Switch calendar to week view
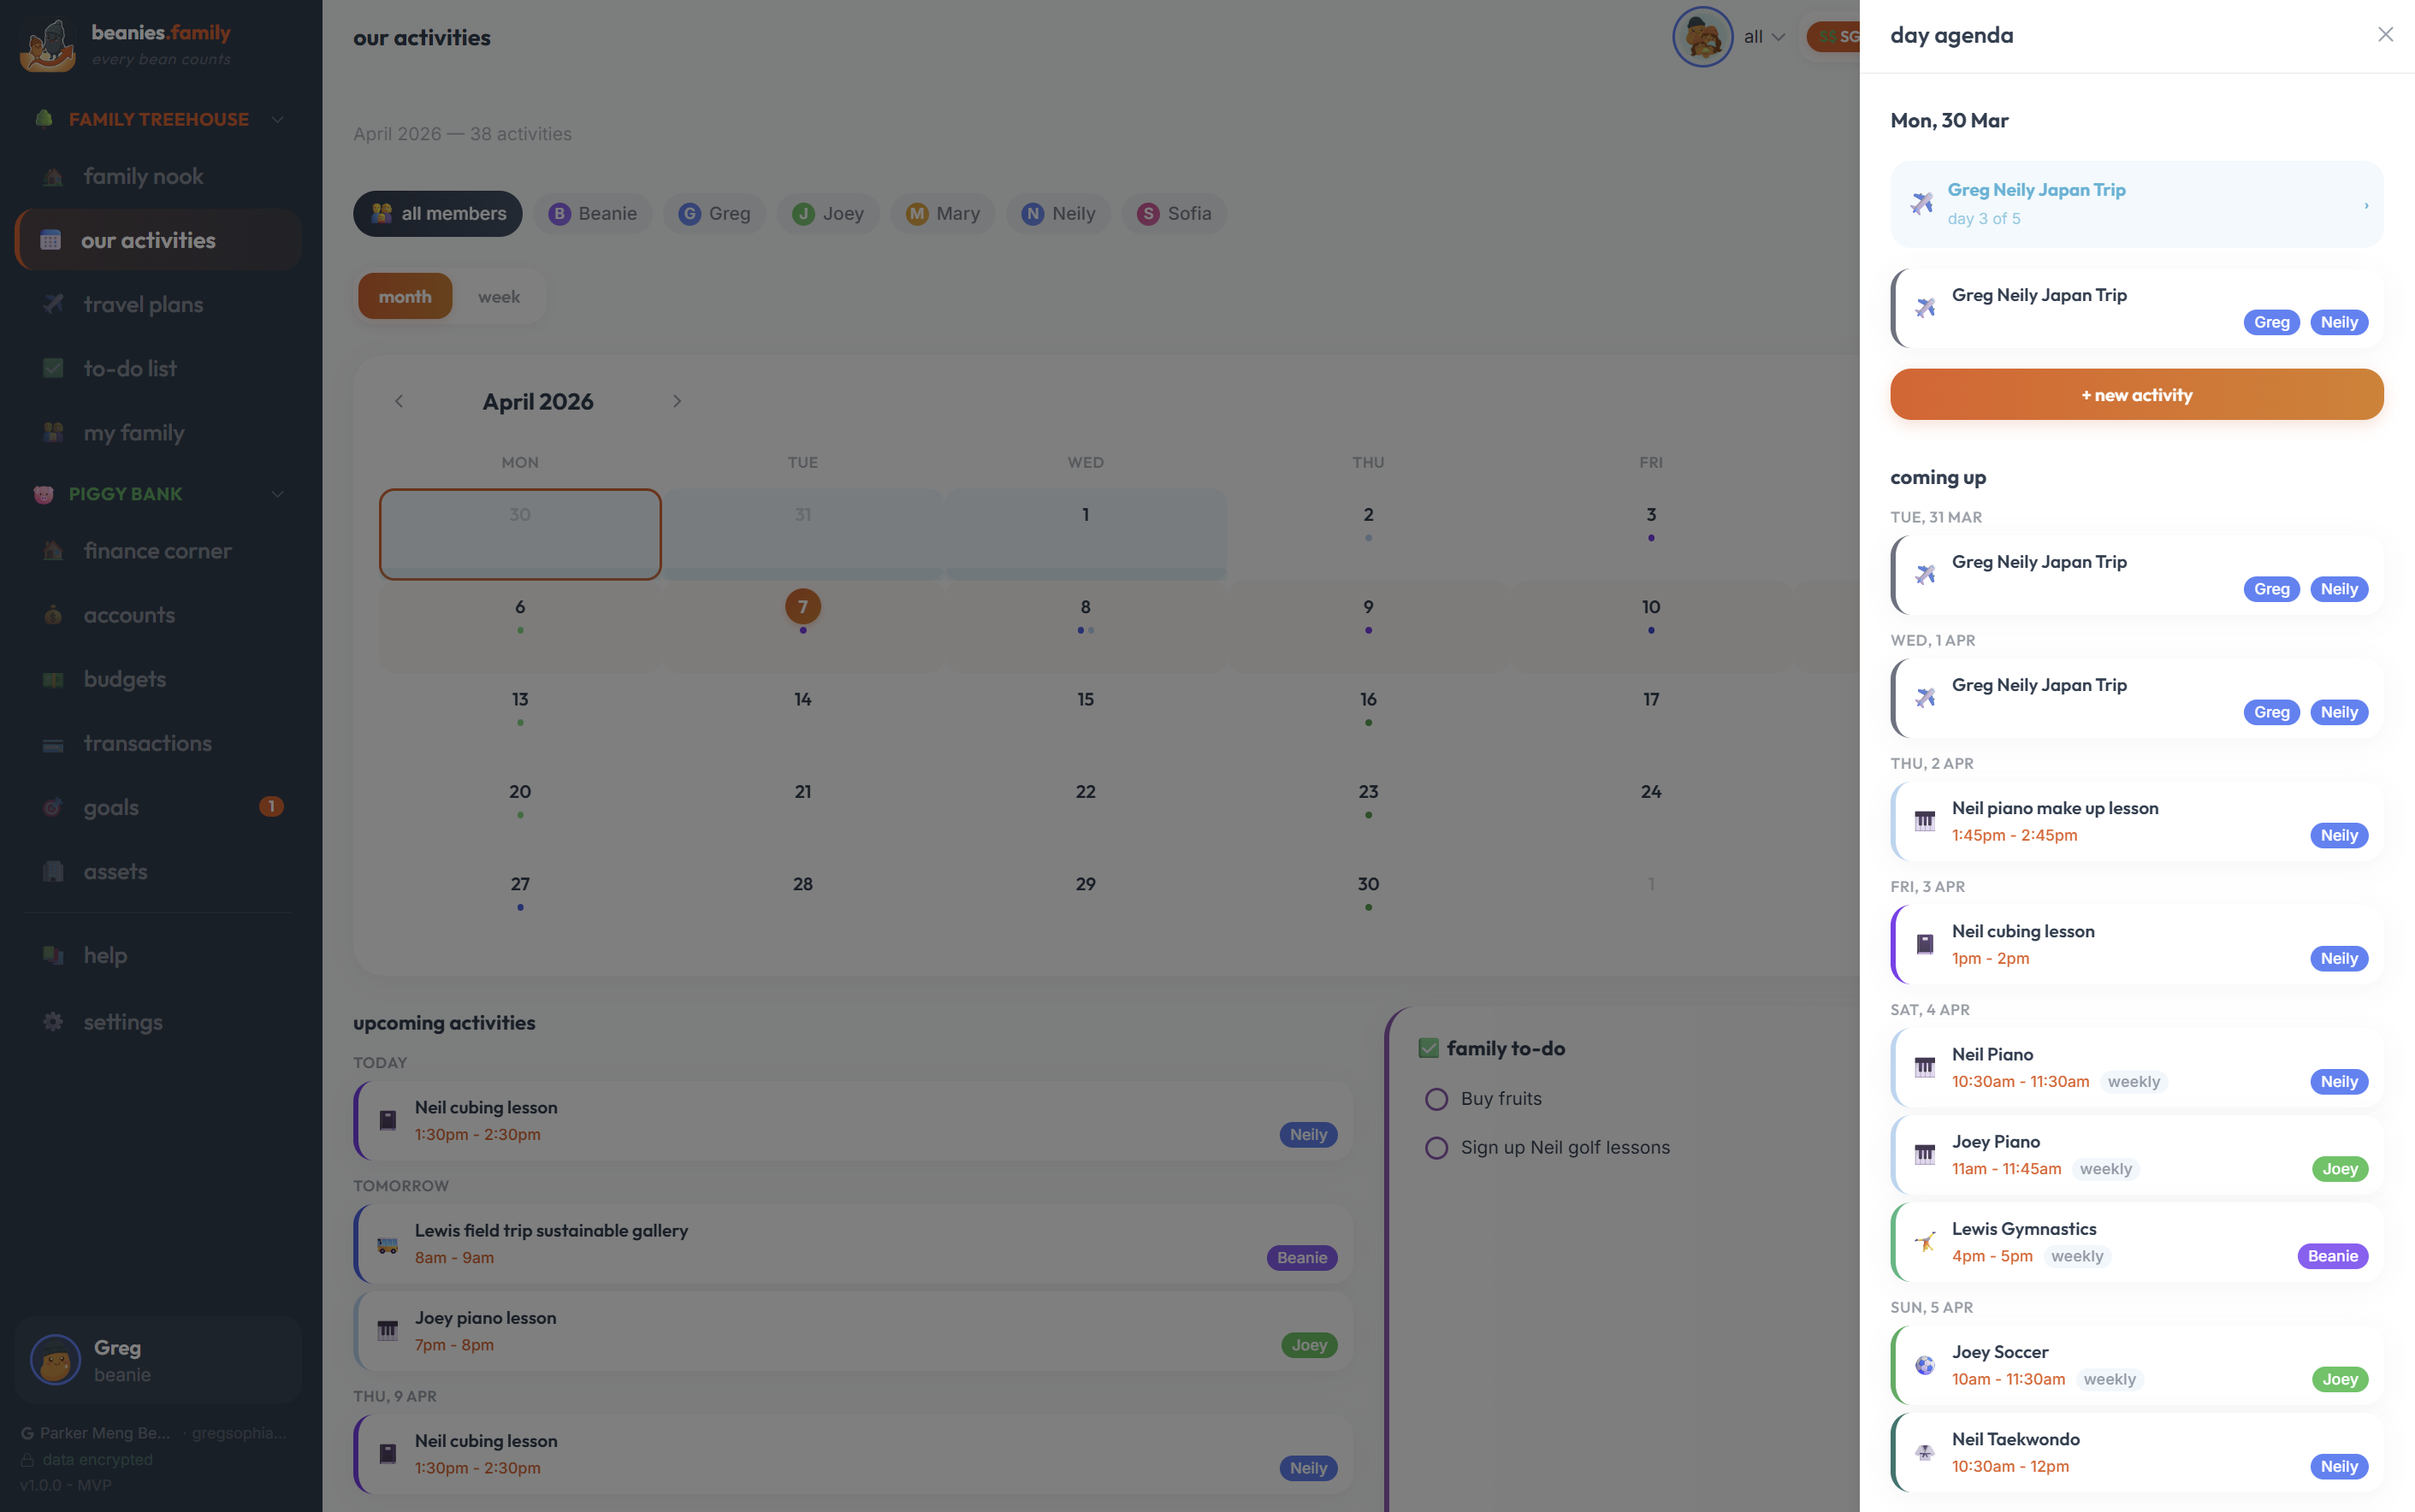The image size is (2415, 1512). click(498, 297)
